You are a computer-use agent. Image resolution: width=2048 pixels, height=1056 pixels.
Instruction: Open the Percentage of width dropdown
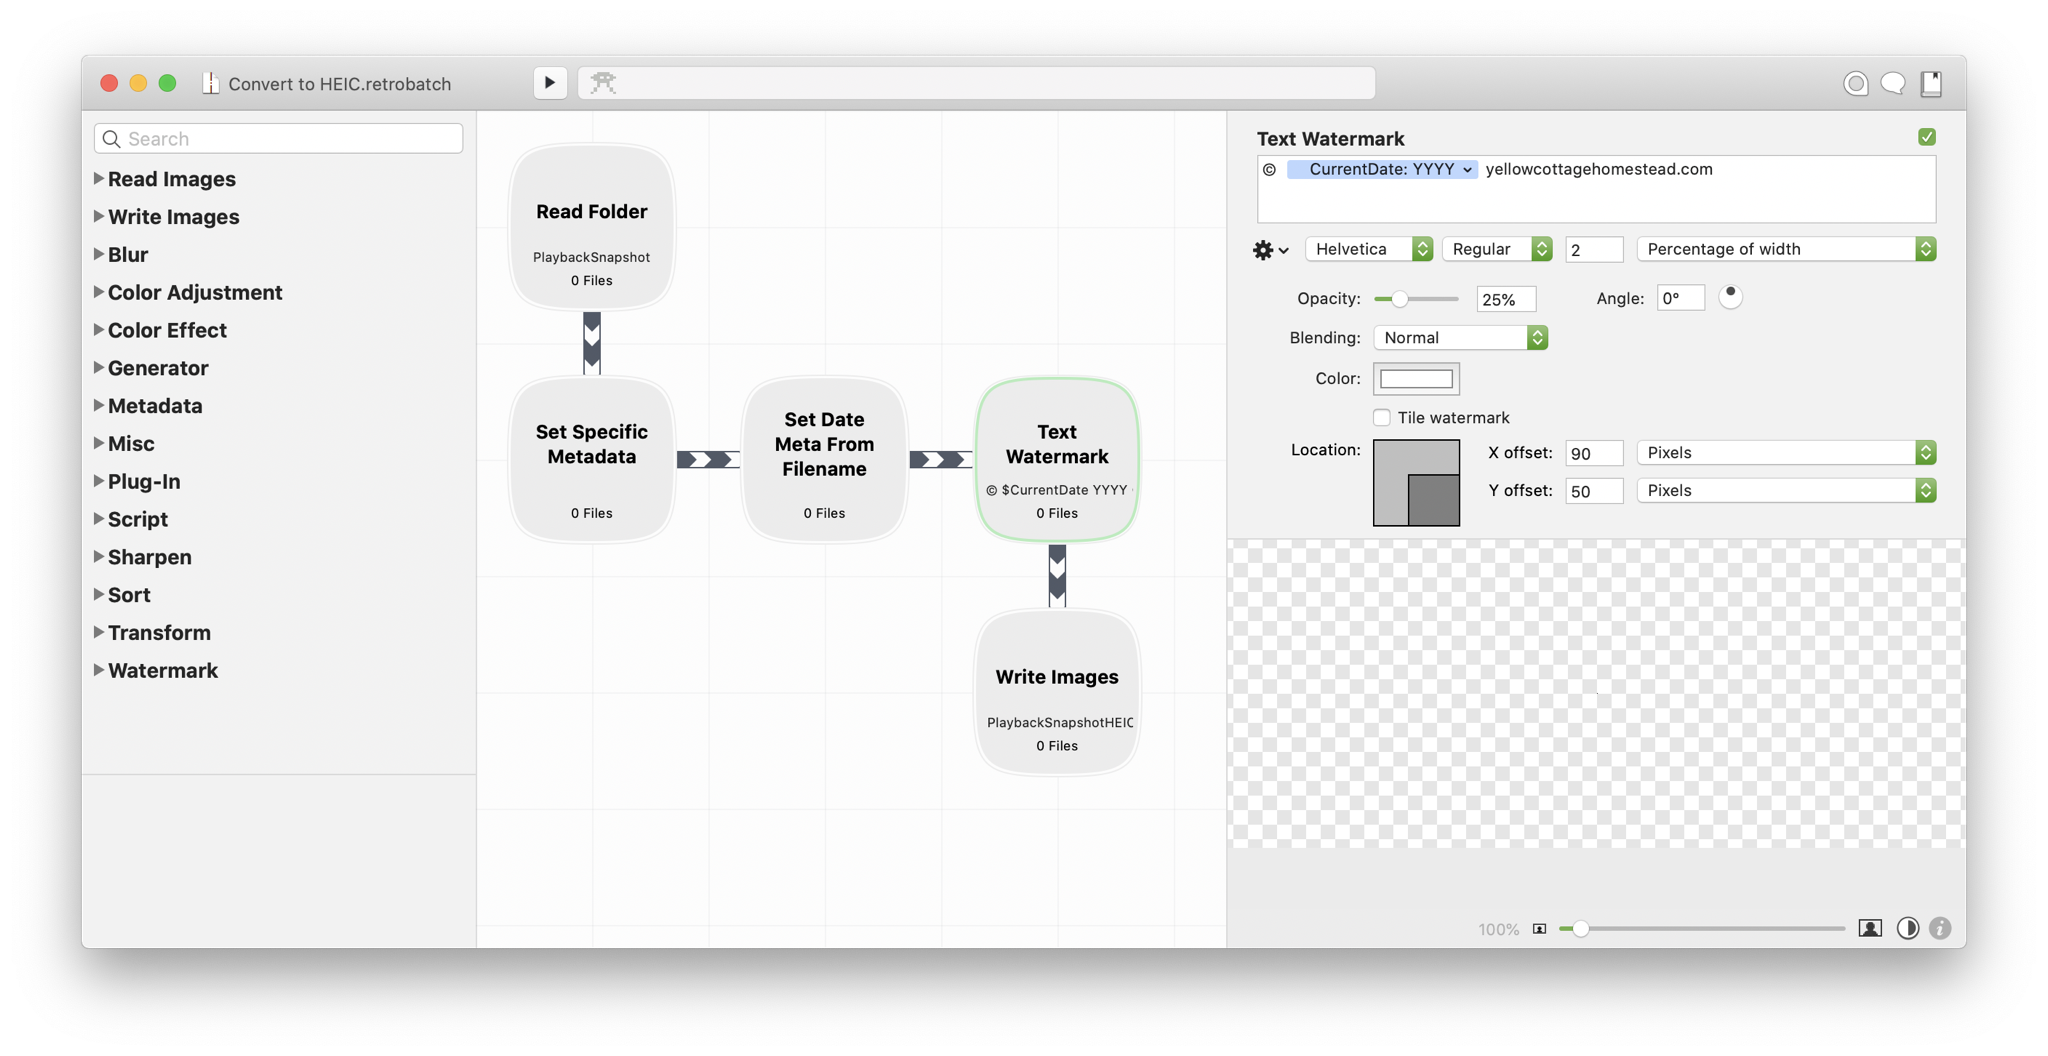pos(1786,249)
